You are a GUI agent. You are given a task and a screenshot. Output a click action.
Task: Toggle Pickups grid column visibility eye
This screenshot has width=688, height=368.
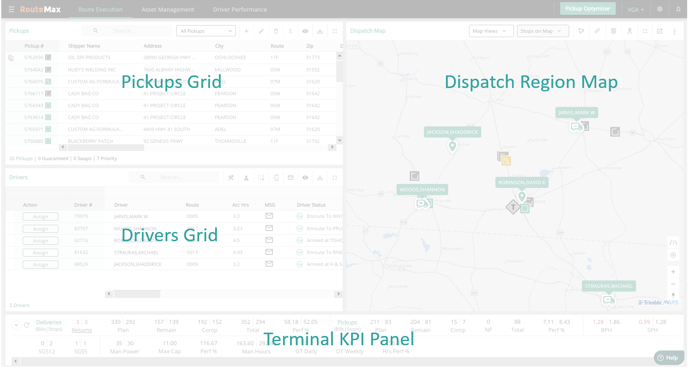click(305, 31)
